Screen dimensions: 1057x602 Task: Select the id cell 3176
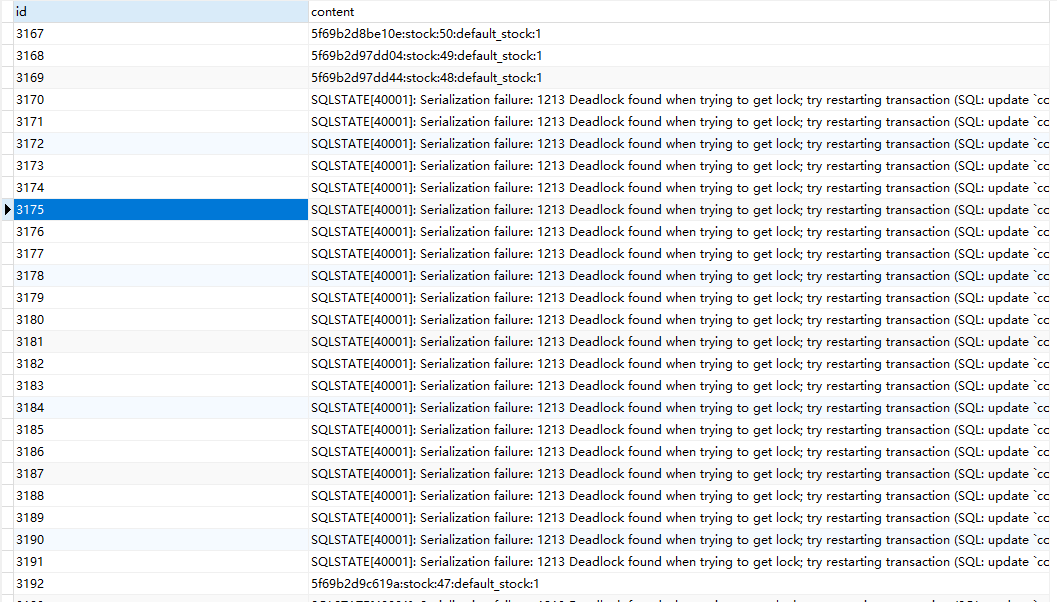pyautogui.click(x=160, y=232)
